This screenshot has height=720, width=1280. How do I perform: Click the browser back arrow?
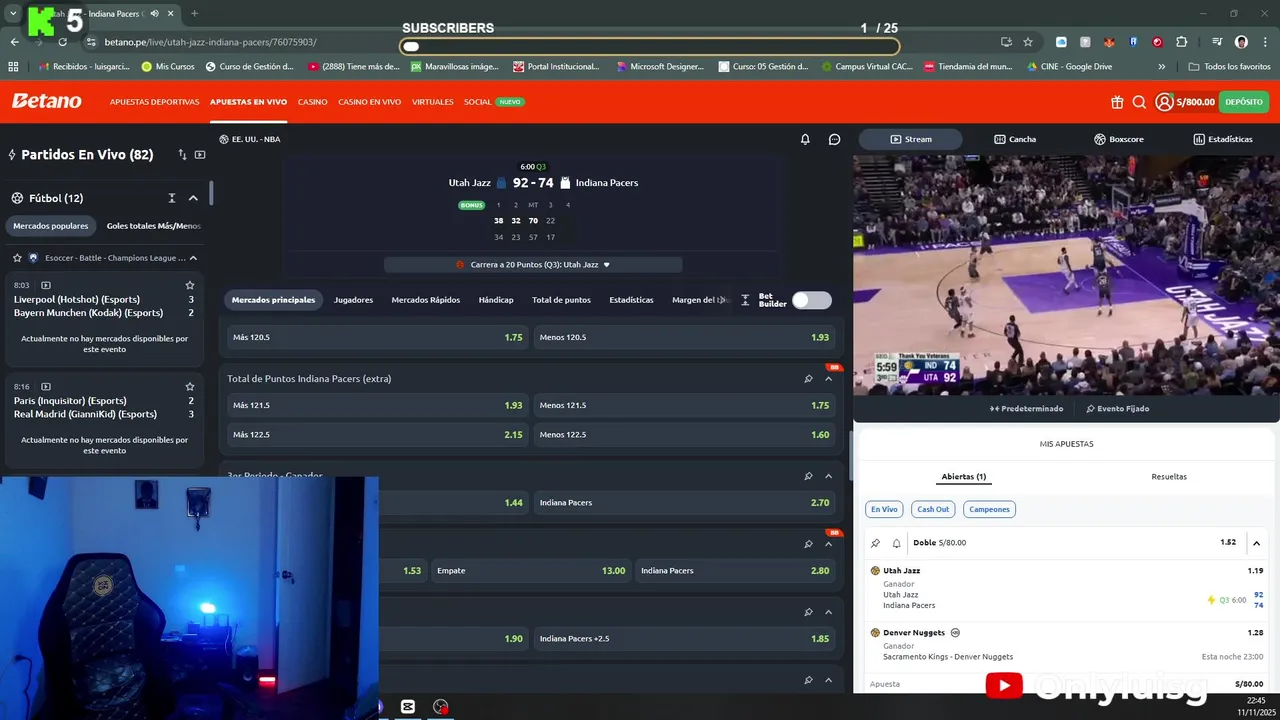pyautogui.click(x=14, y=42)
